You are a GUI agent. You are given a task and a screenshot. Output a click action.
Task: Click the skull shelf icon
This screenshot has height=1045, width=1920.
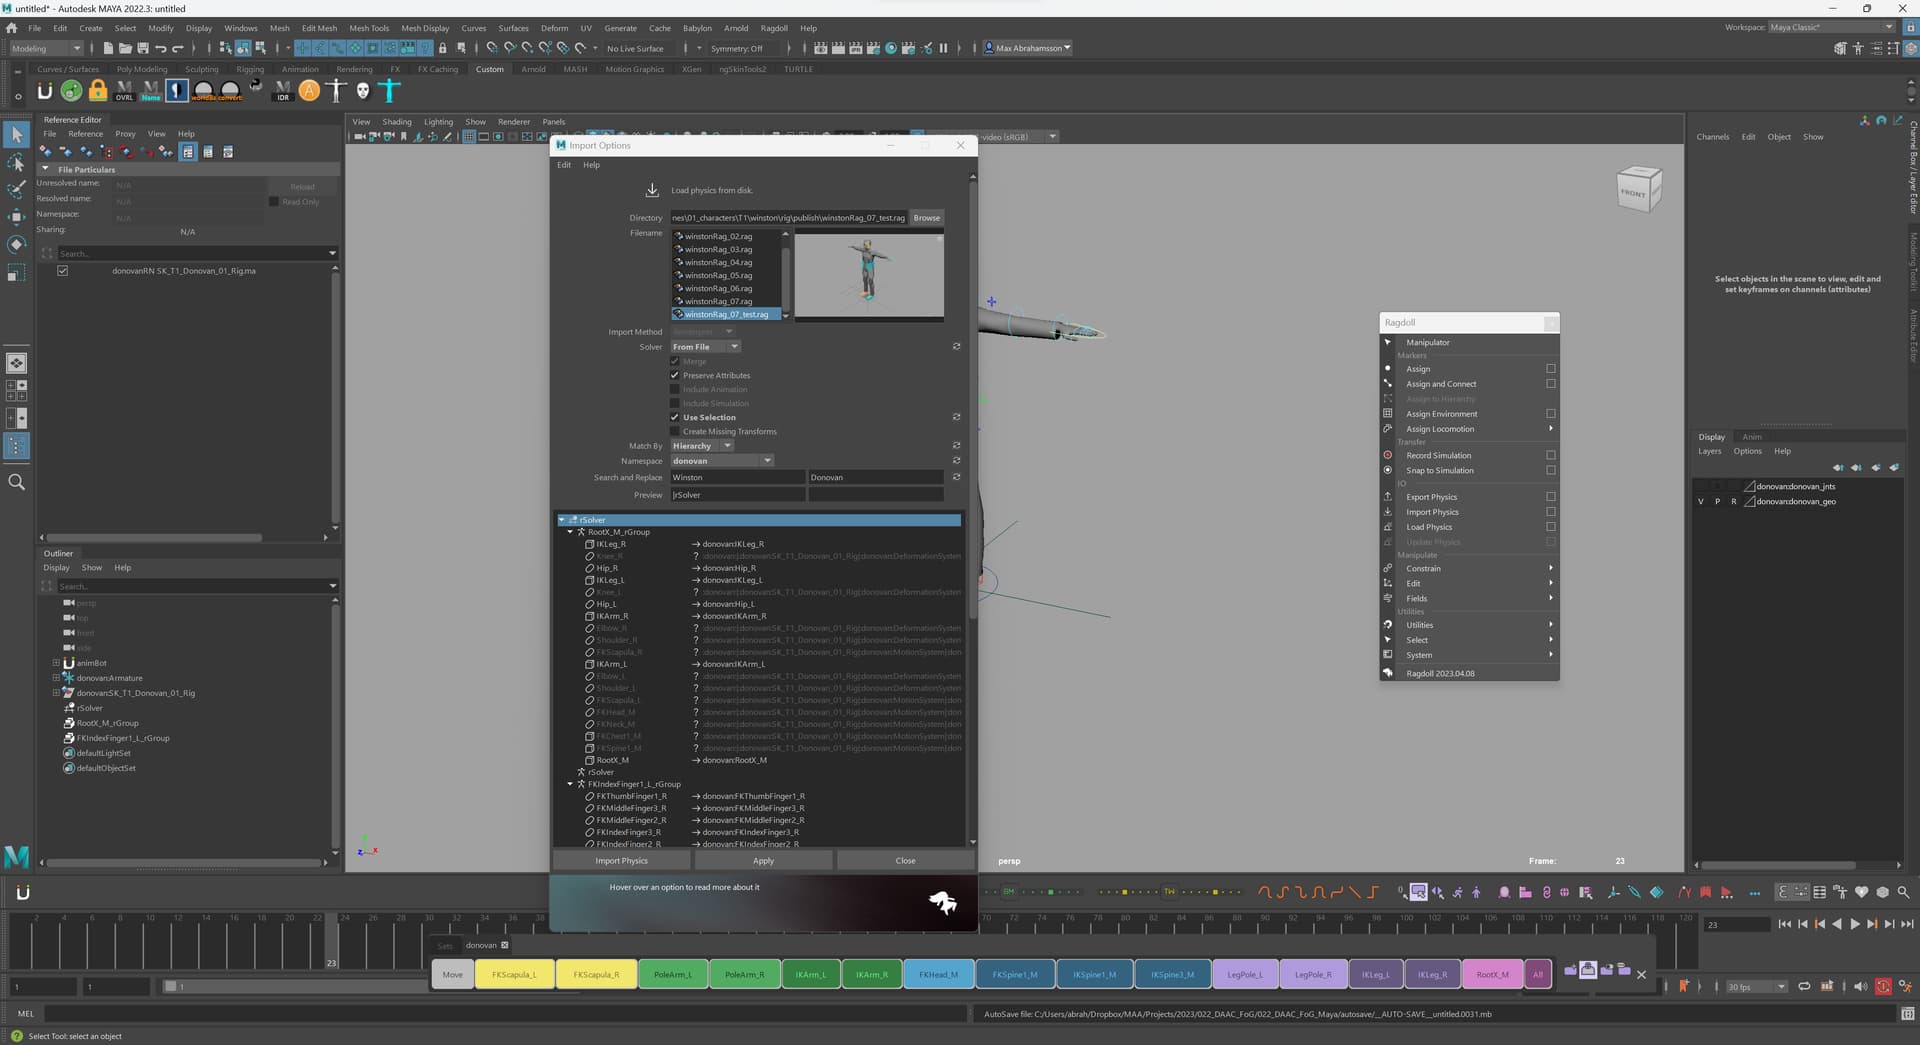(363, 91)
